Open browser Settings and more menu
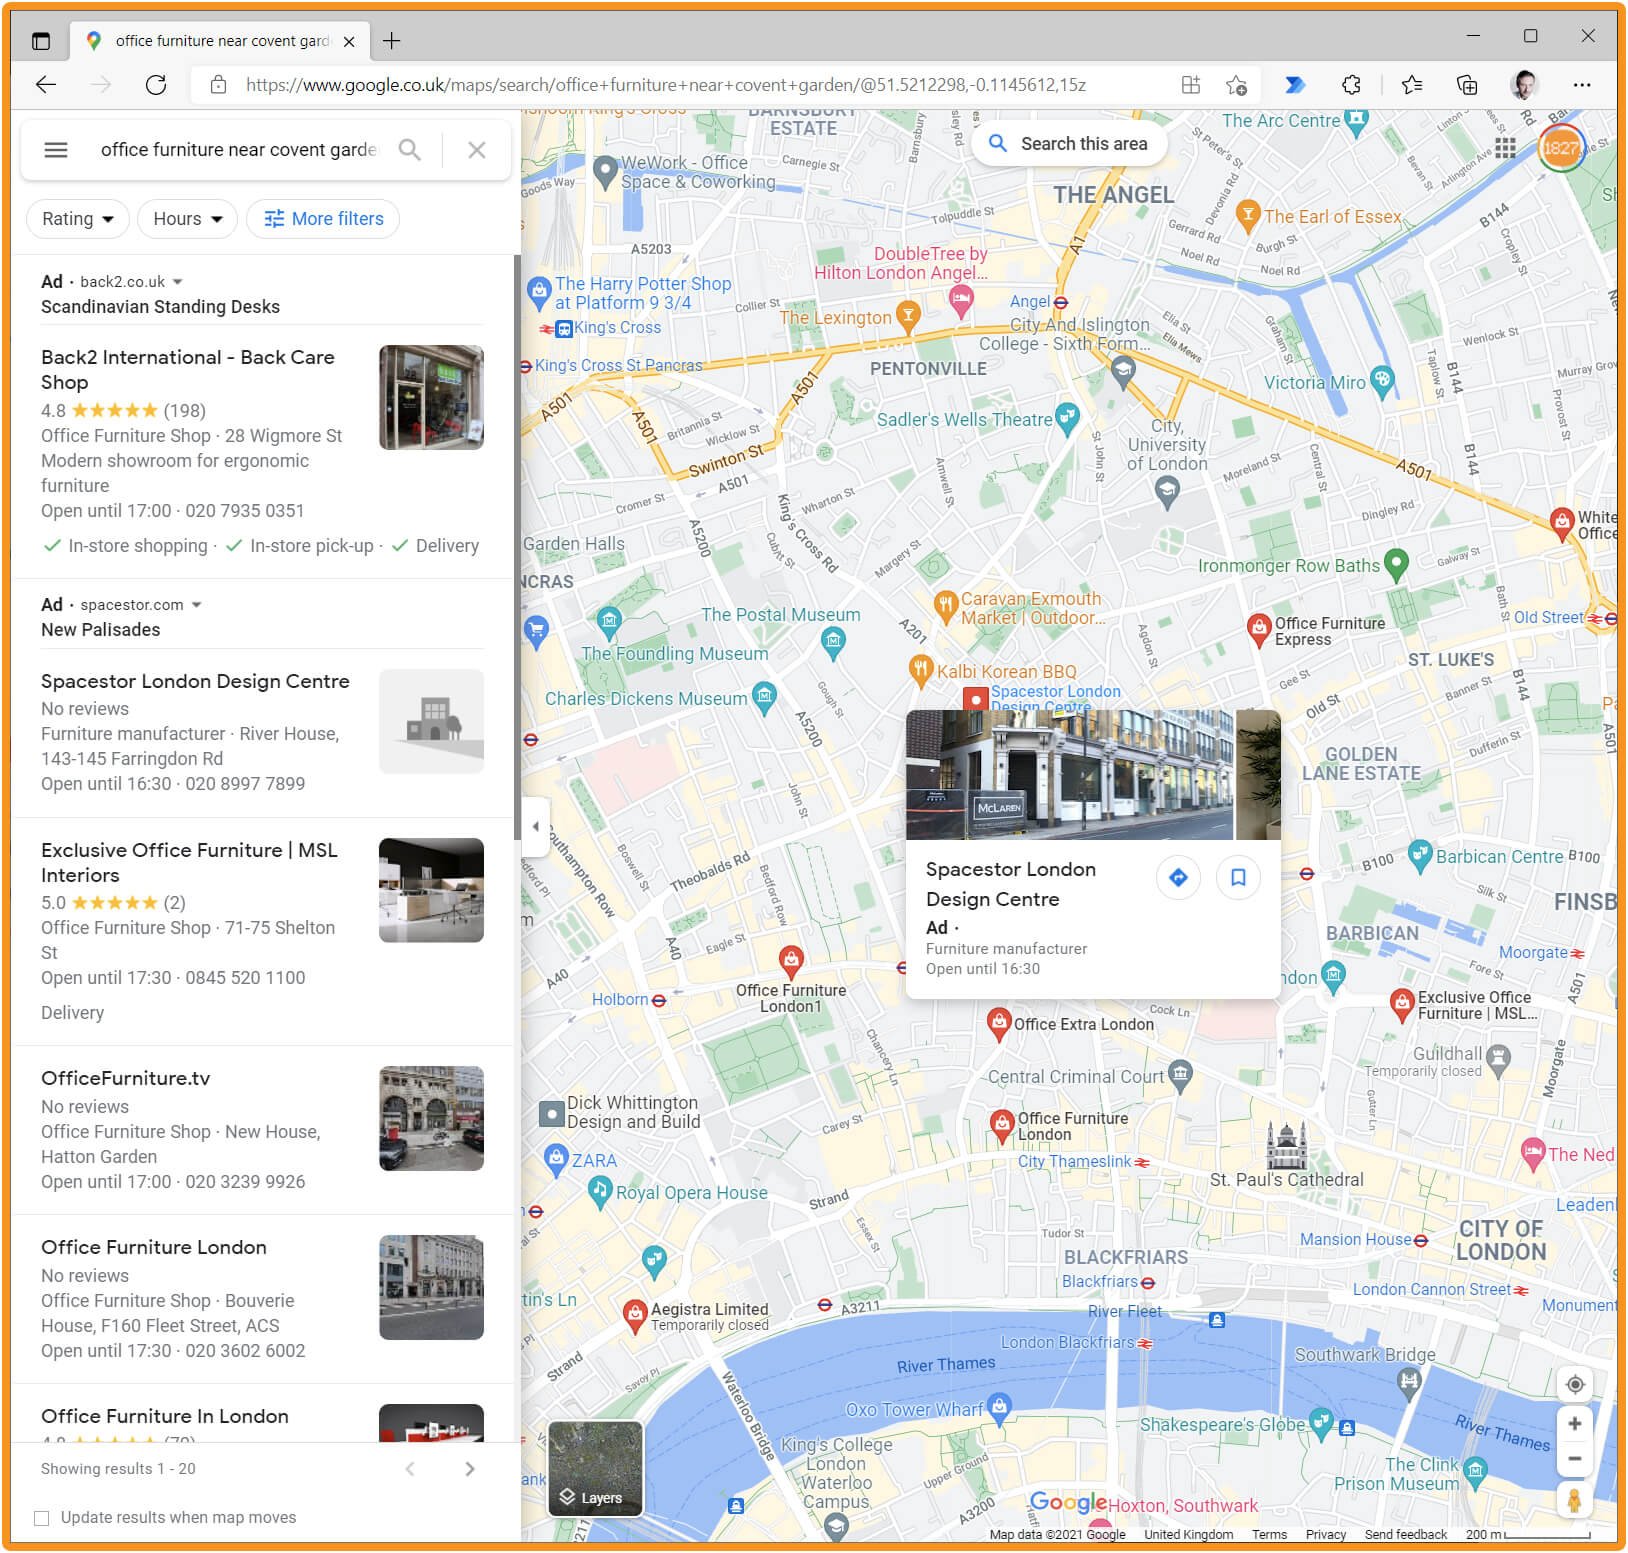Viewport: 1628px width, 1553px height. [x=1581, y=85]
